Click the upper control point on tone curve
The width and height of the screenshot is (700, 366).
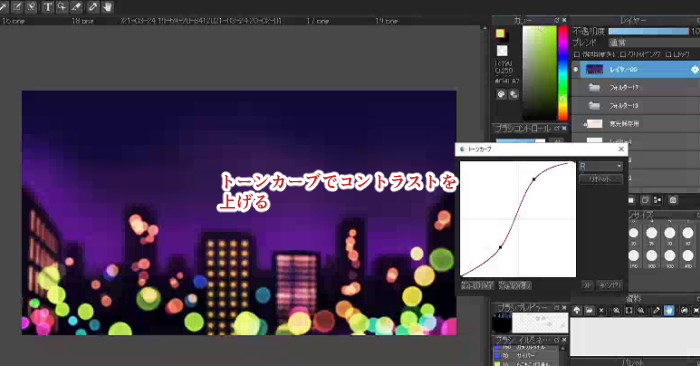coord(534,179)
